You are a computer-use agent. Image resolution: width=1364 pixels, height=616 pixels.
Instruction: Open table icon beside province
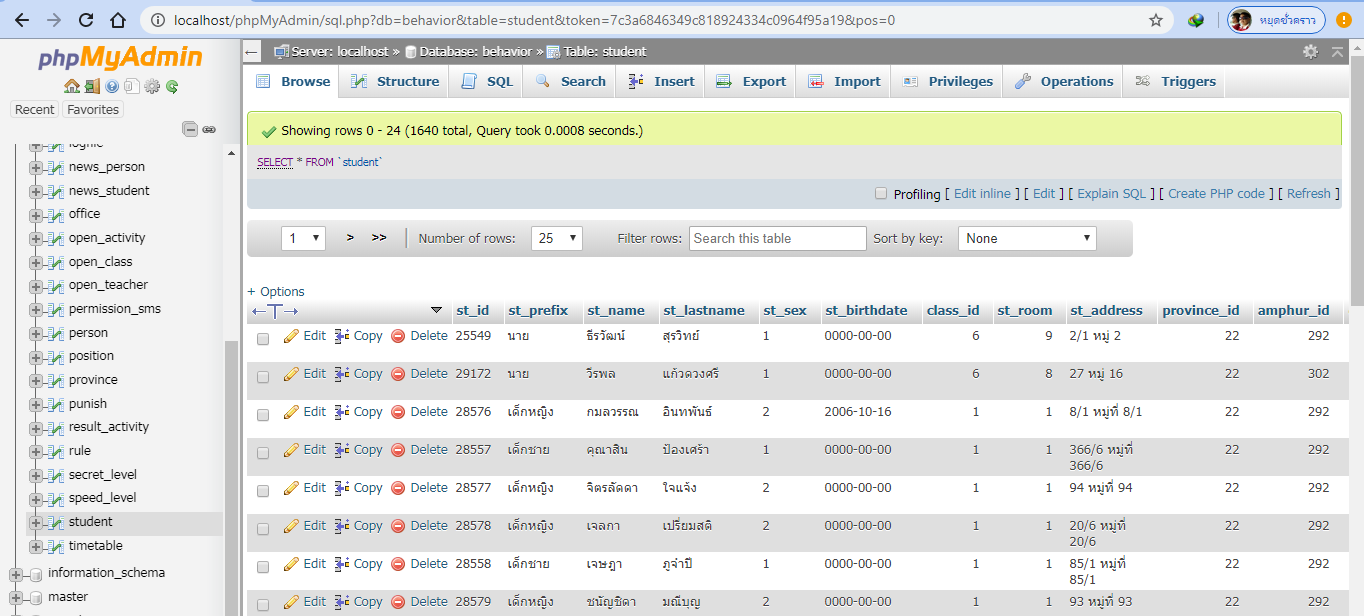(x=55, y=380)
